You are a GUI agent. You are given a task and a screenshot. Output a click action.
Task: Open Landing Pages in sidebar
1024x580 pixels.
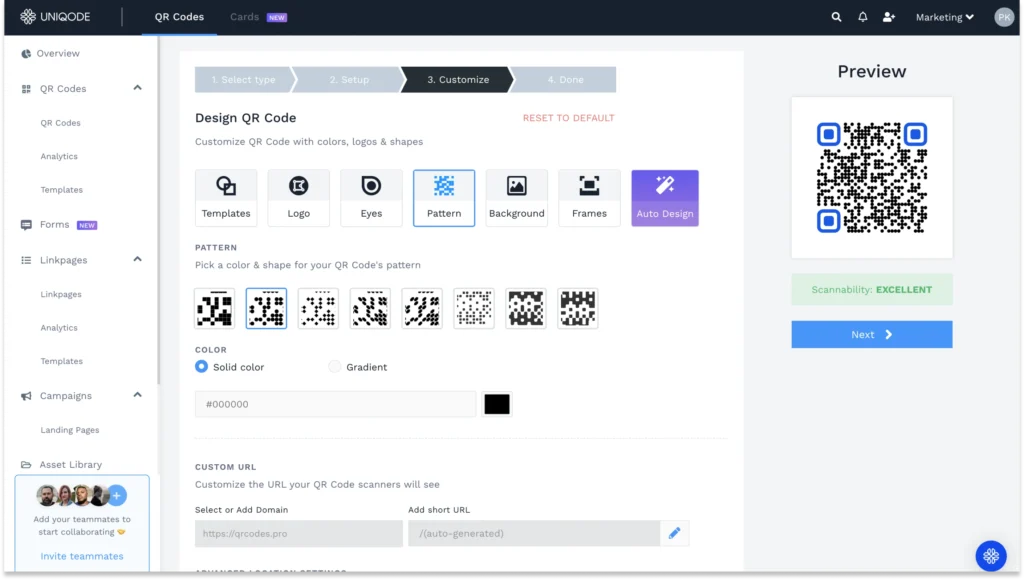coord(70,430)
